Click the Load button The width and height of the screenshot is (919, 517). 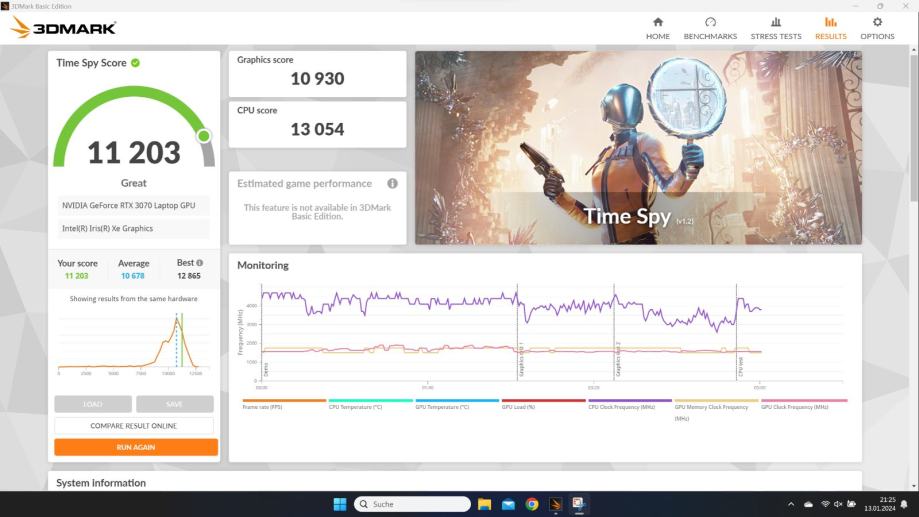point(93,404)
